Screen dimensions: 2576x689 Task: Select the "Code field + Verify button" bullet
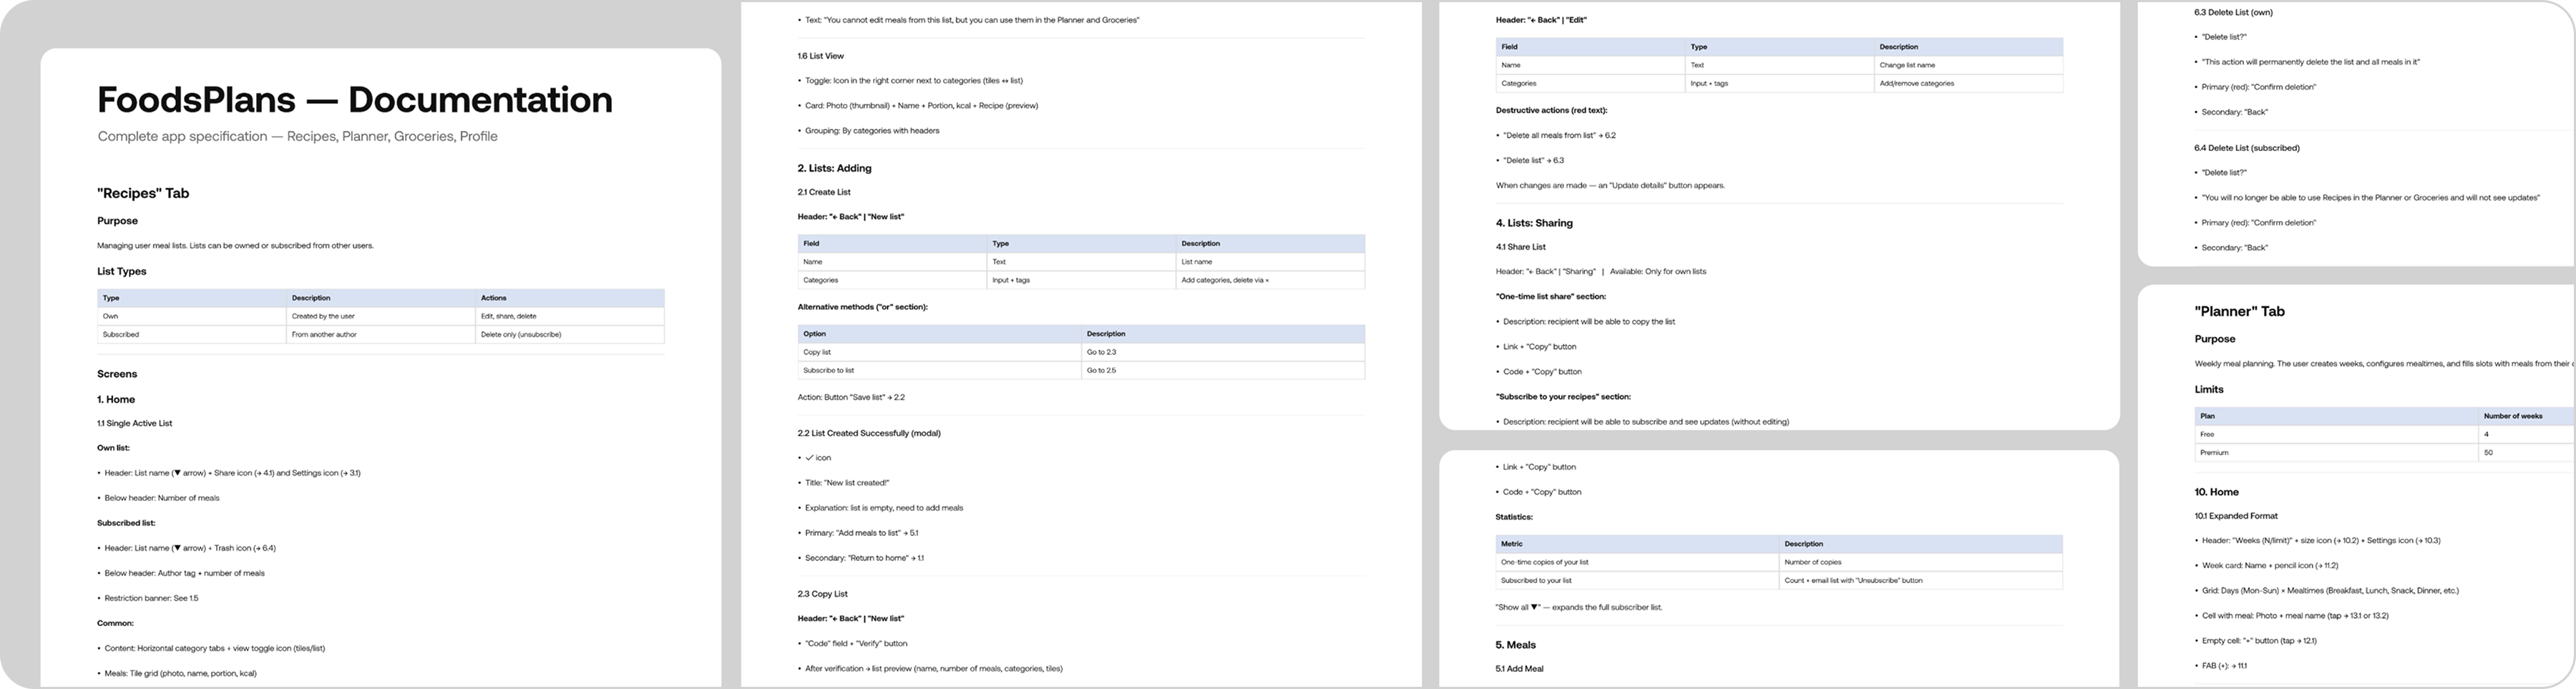(853, 644)
